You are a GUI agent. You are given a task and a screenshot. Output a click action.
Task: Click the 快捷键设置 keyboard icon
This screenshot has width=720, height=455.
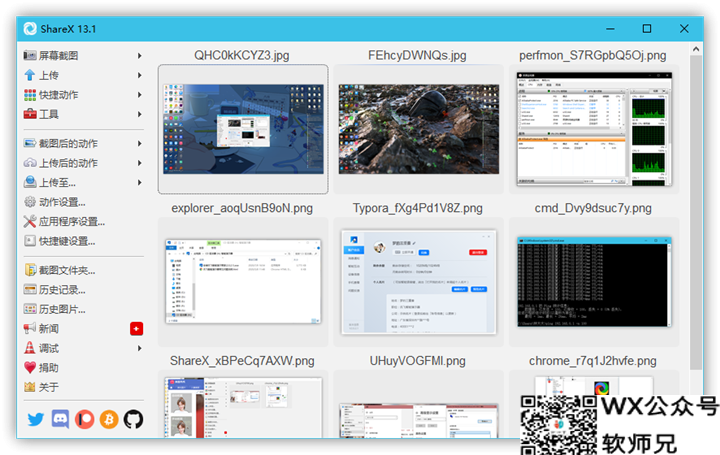tap(30, 241)
